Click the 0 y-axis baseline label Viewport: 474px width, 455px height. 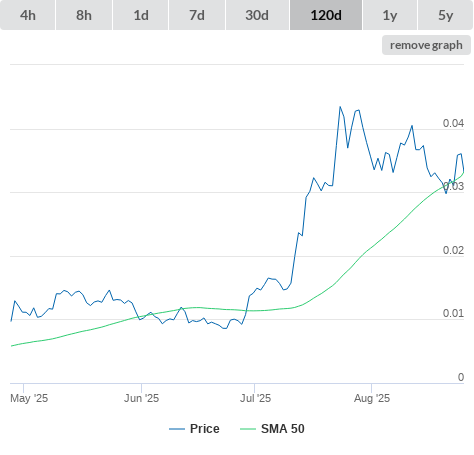[x=461, y=377]
